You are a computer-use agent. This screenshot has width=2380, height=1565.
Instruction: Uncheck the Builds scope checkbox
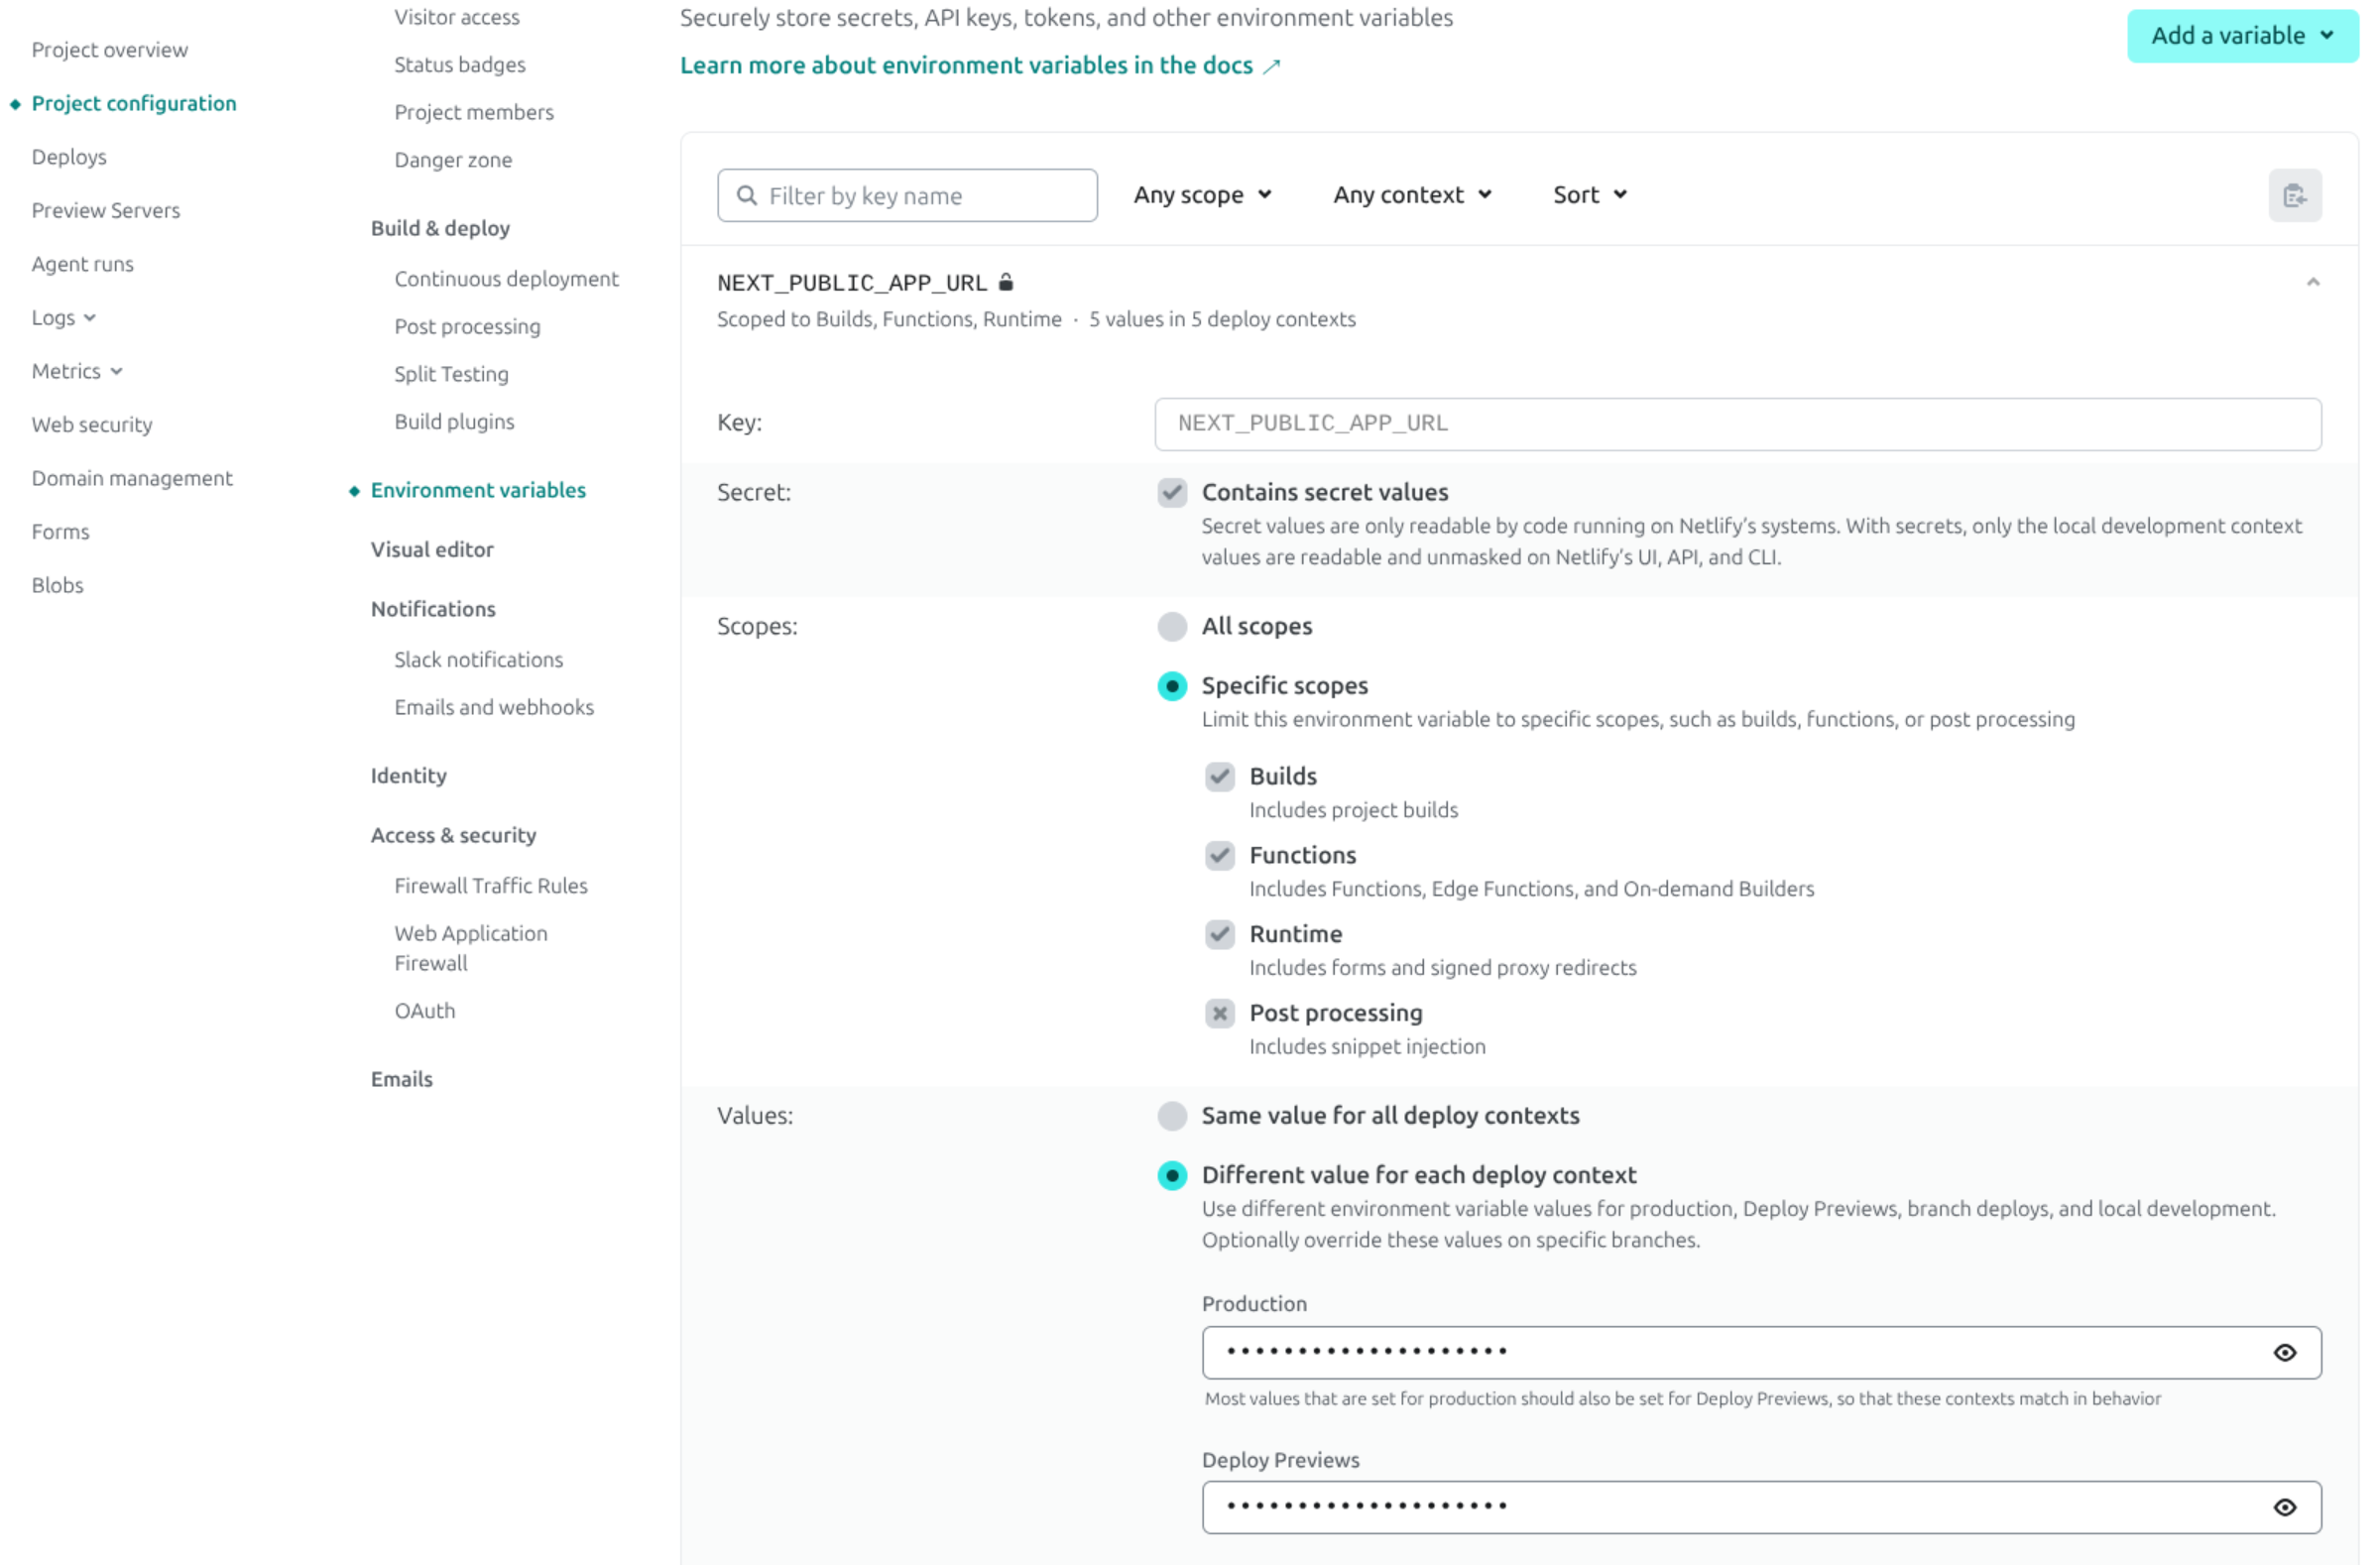click(1220, 776)
